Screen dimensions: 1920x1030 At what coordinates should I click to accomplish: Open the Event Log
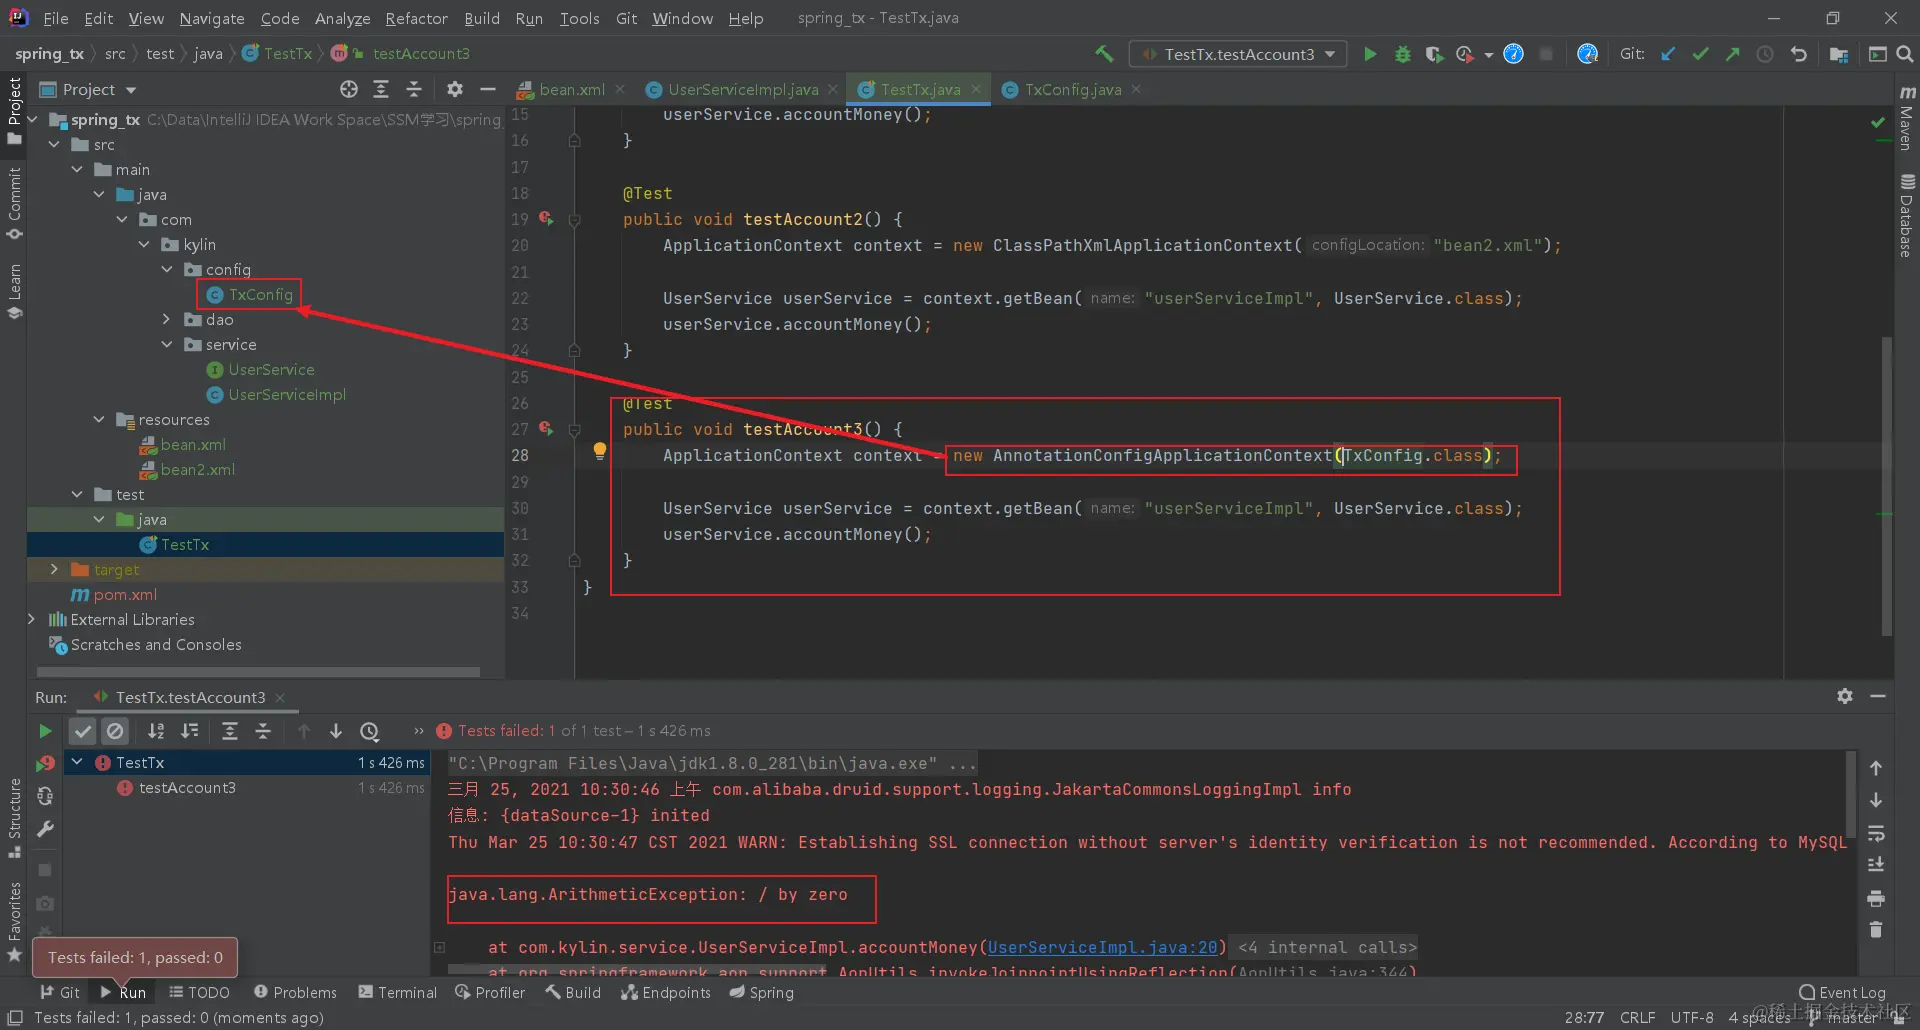[x=1843, y=992]
